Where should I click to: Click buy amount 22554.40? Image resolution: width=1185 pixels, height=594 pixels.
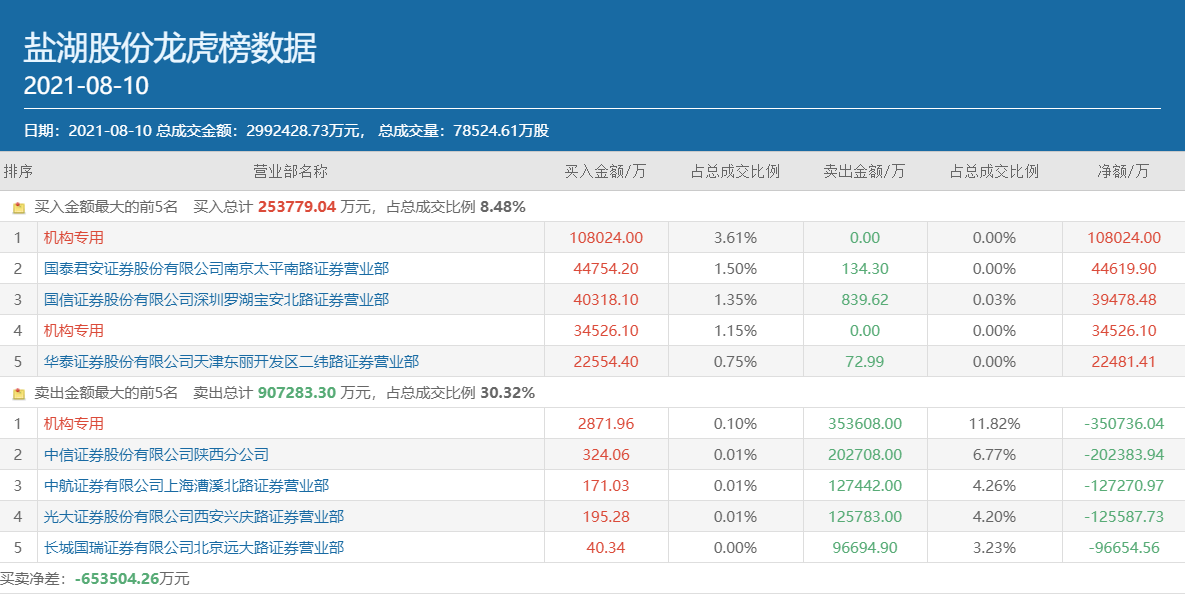tap(606, 361)
